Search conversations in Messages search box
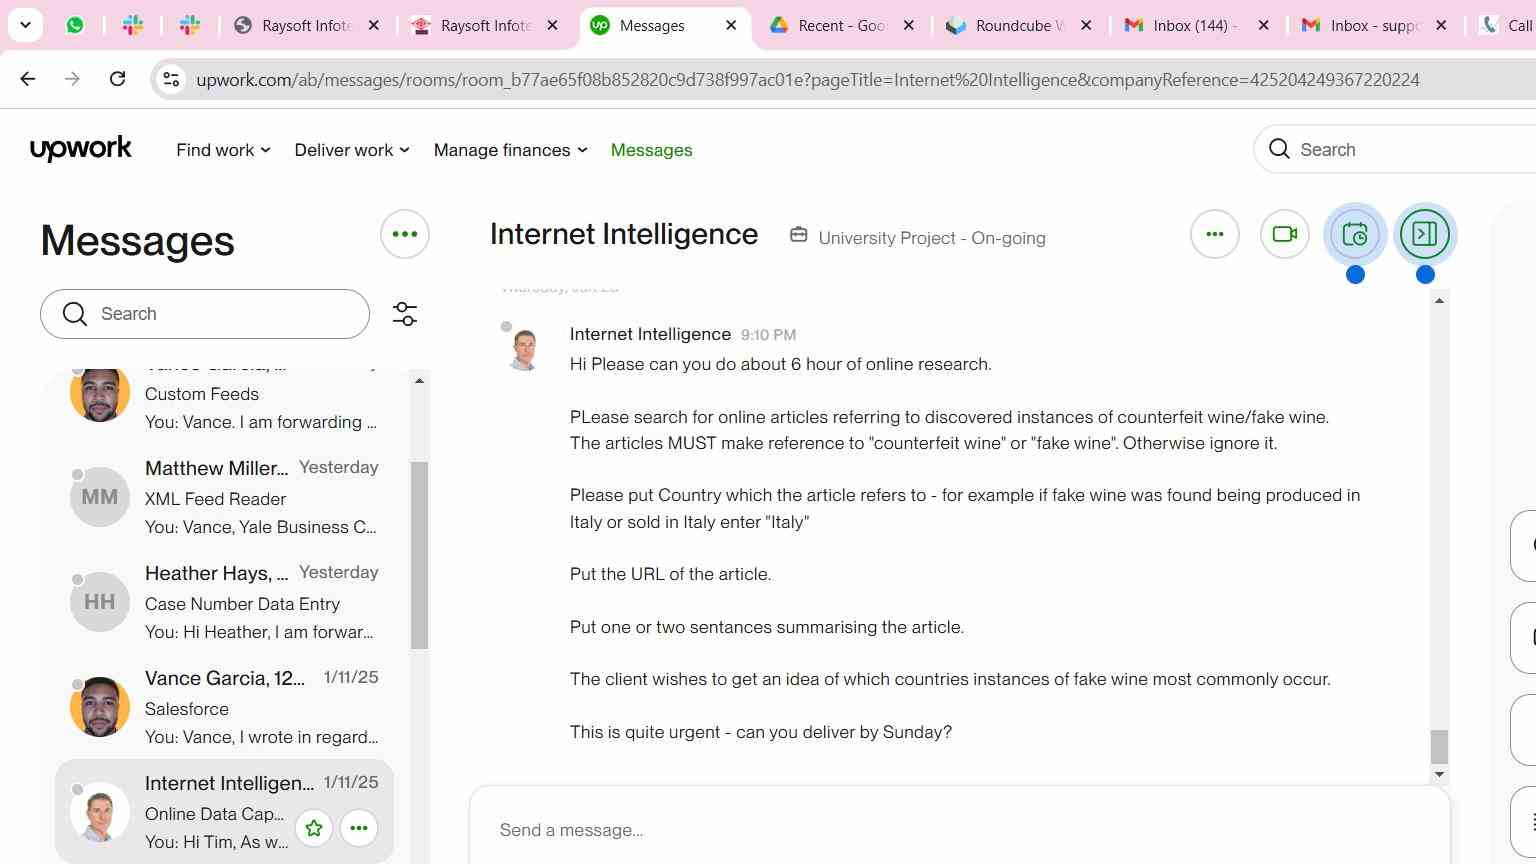The image size is (1536, 864). click(x=205, y=314)
